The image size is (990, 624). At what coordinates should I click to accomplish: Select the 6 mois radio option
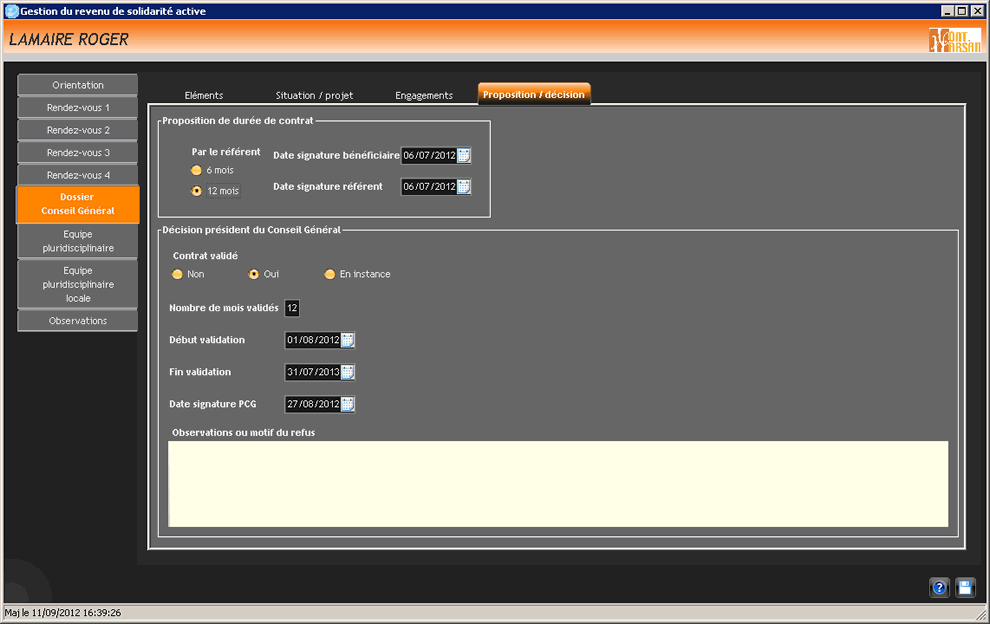point(197,171)
